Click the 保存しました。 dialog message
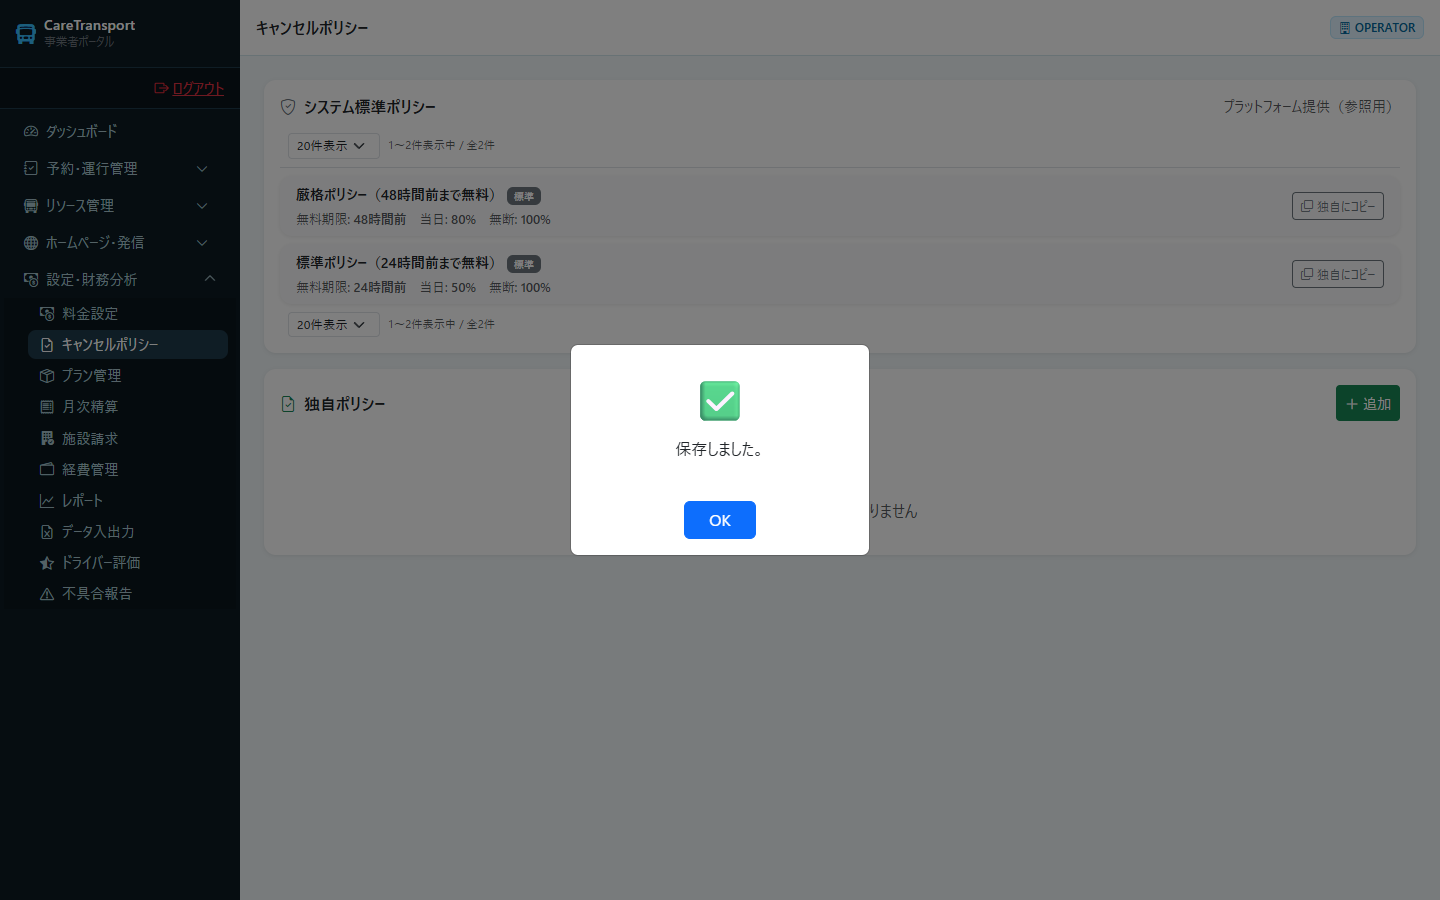1440x900 pixels. pyautogui.click(x=720, y=449)
